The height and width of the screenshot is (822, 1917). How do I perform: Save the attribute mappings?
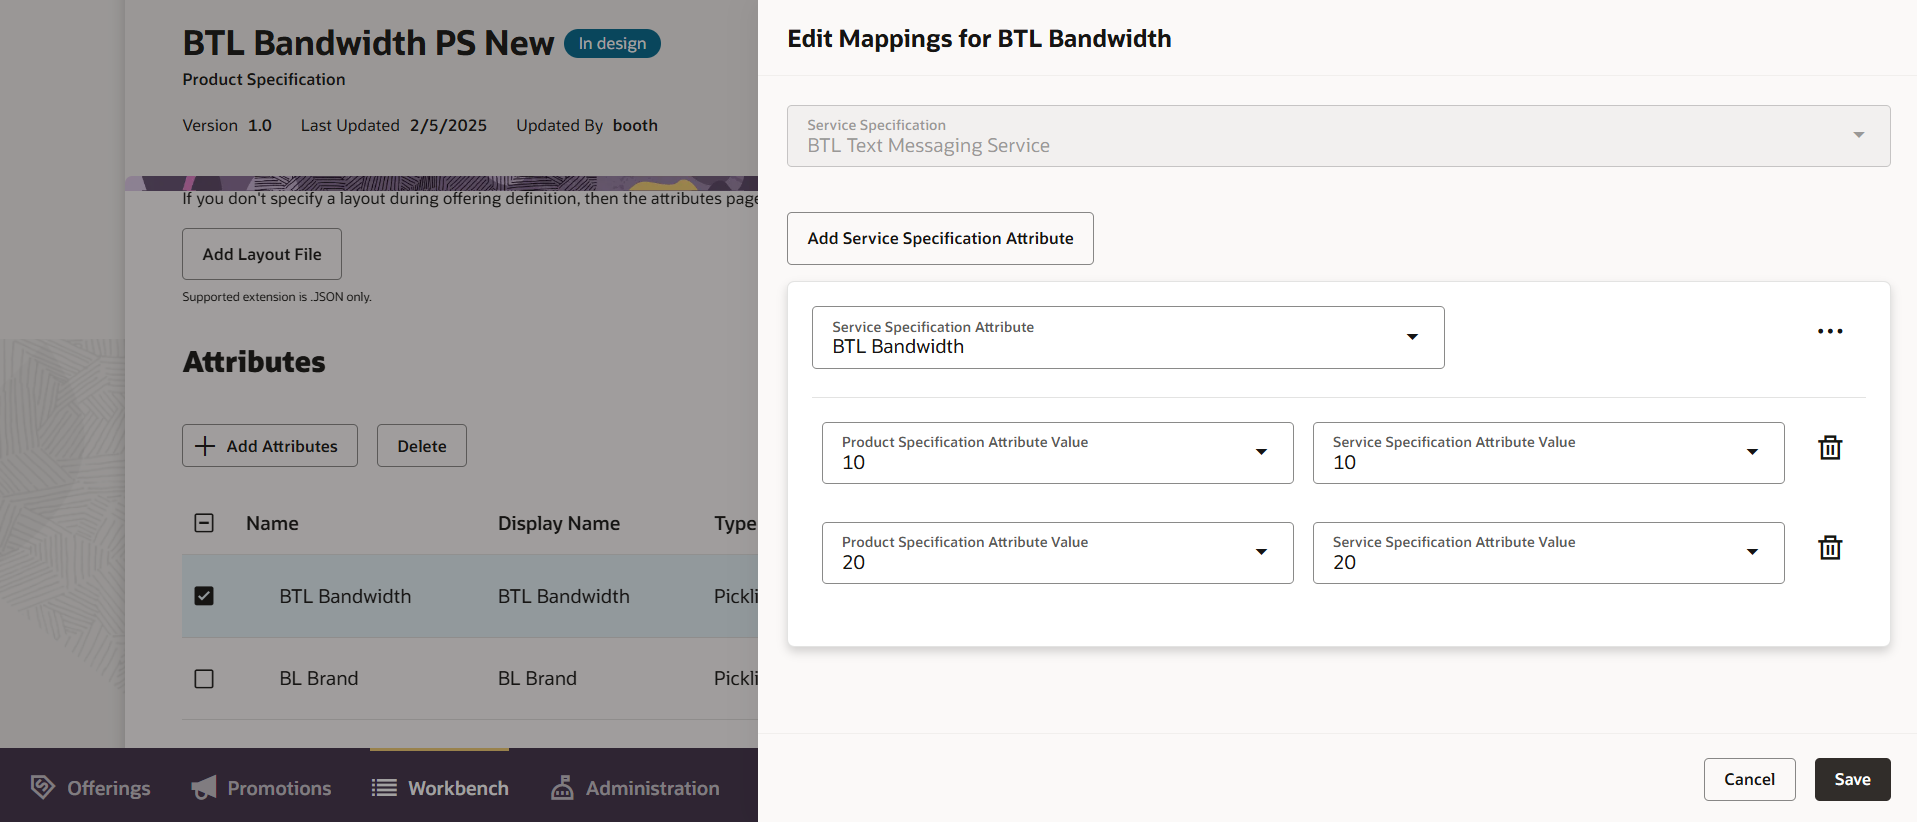click(x=1852, y=779)
